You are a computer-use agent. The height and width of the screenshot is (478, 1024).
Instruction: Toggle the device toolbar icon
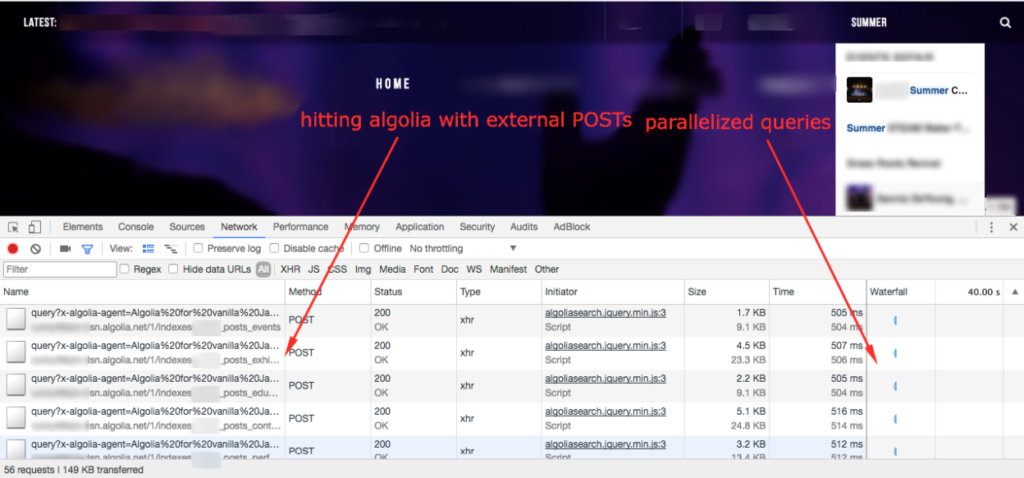[x=34, y=228]
